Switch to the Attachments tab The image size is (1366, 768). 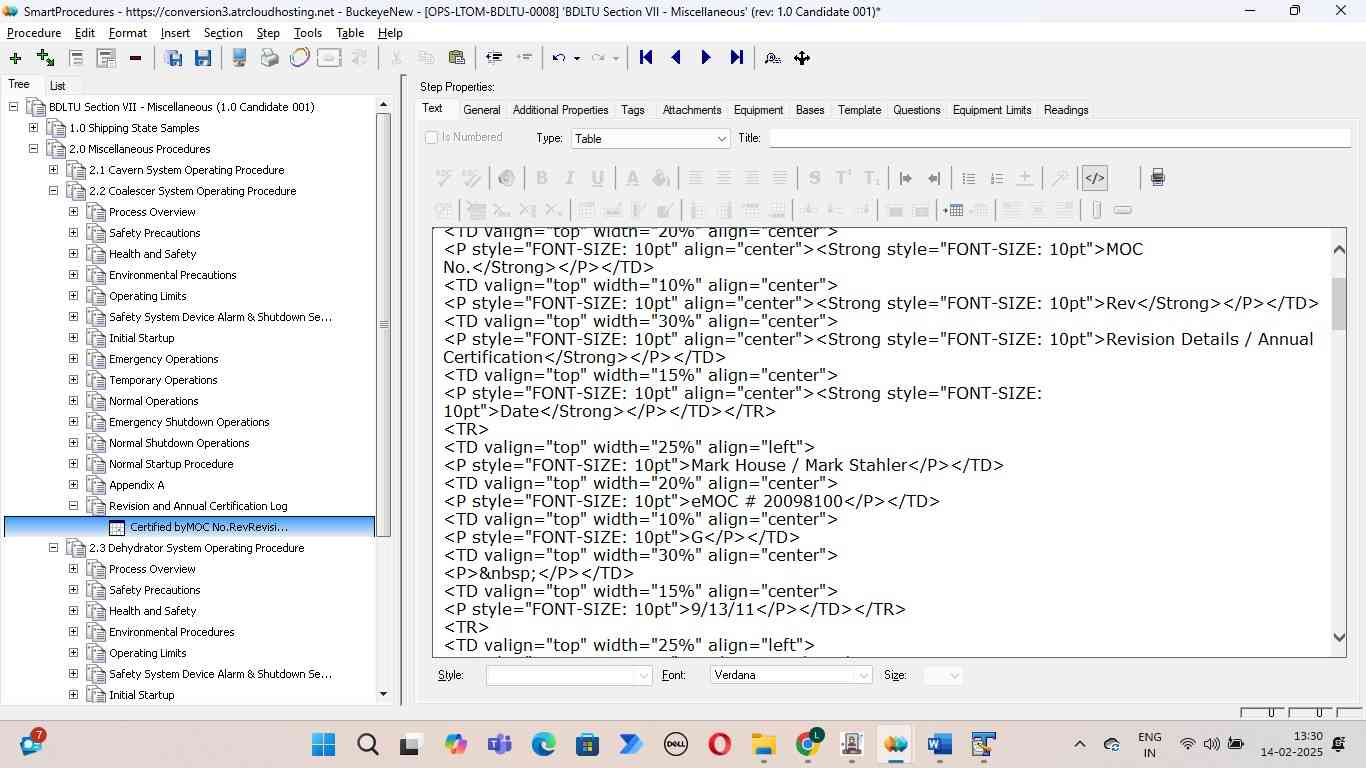pos(692,110)
